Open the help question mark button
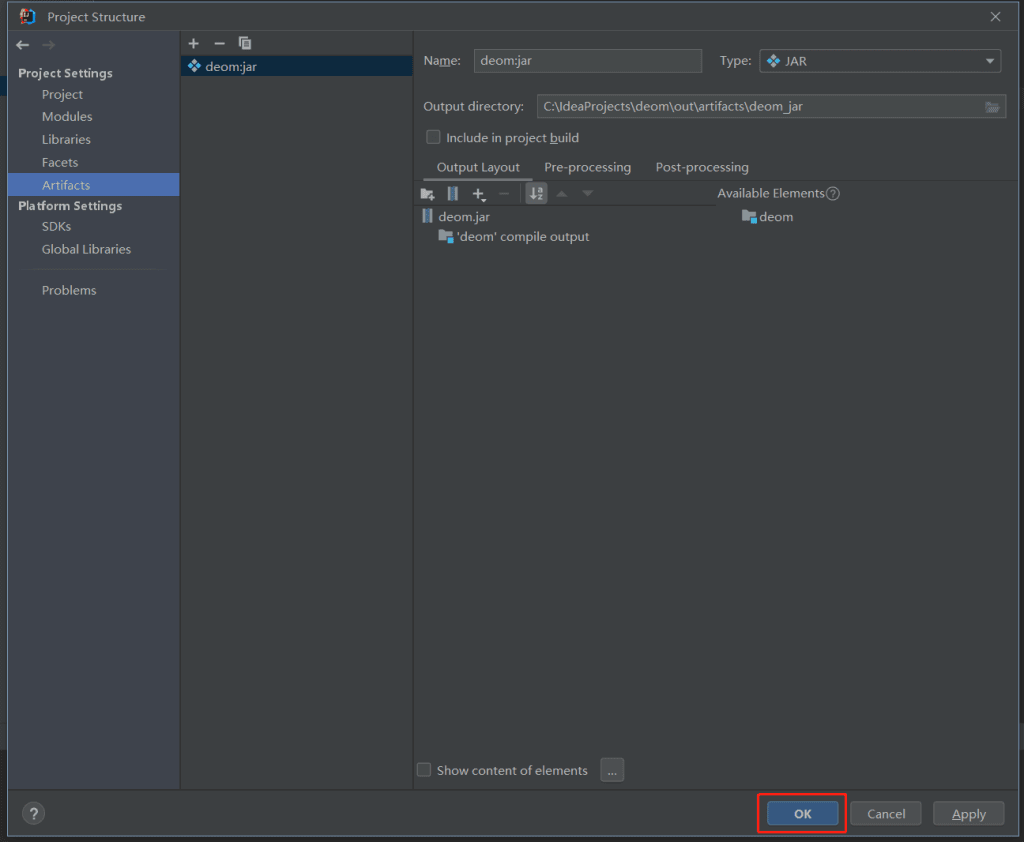The height and width of the screenshot is (842, 1024). pyautogui.click(x=34, y=813)
